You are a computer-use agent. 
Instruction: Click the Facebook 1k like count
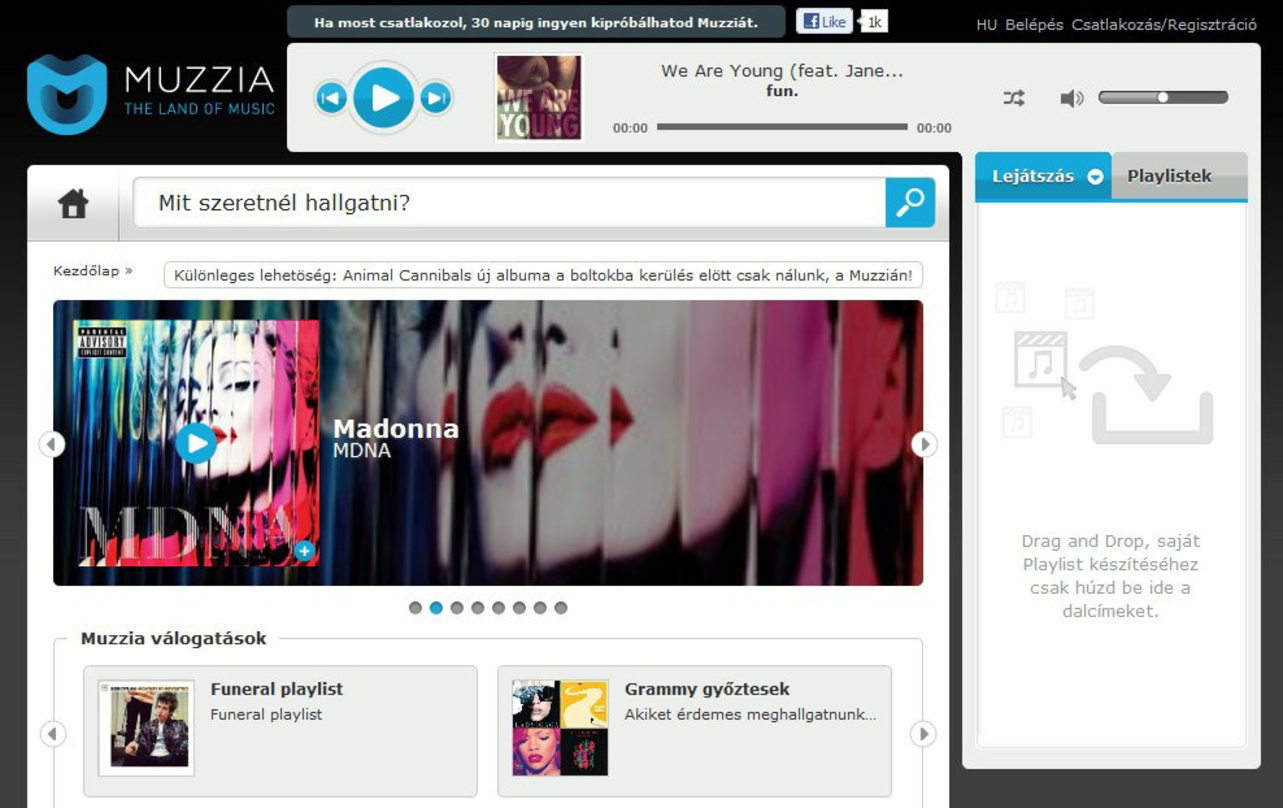[x=874, y=22]
